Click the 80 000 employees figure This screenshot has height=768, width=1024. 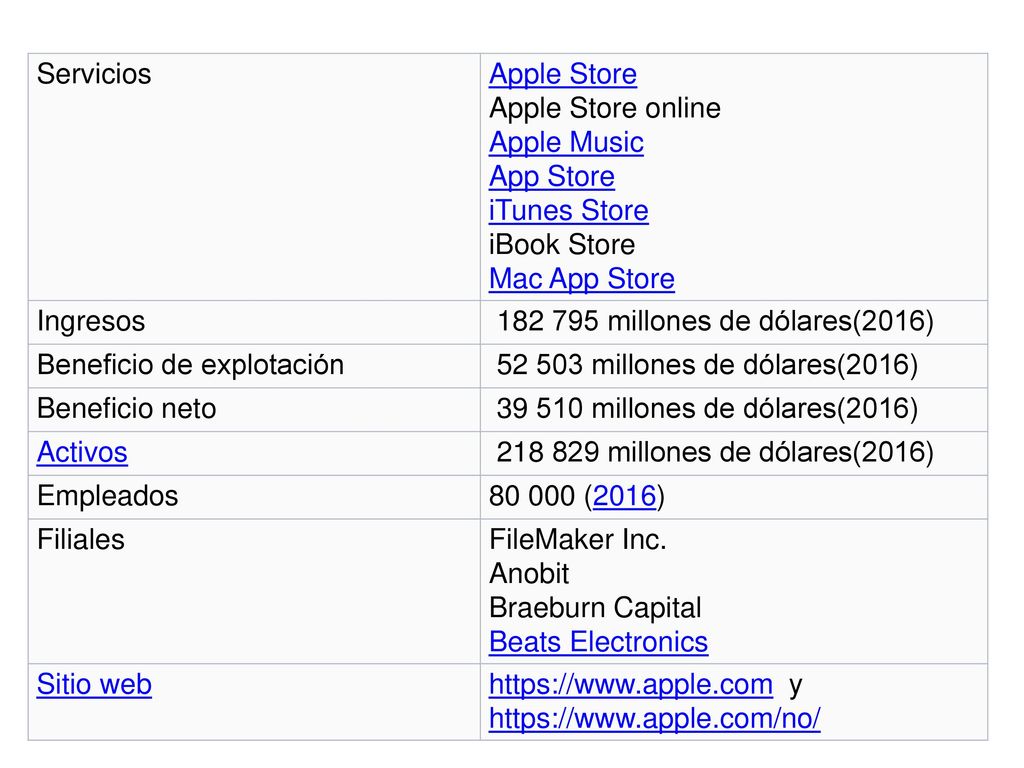tap(532, 496)
